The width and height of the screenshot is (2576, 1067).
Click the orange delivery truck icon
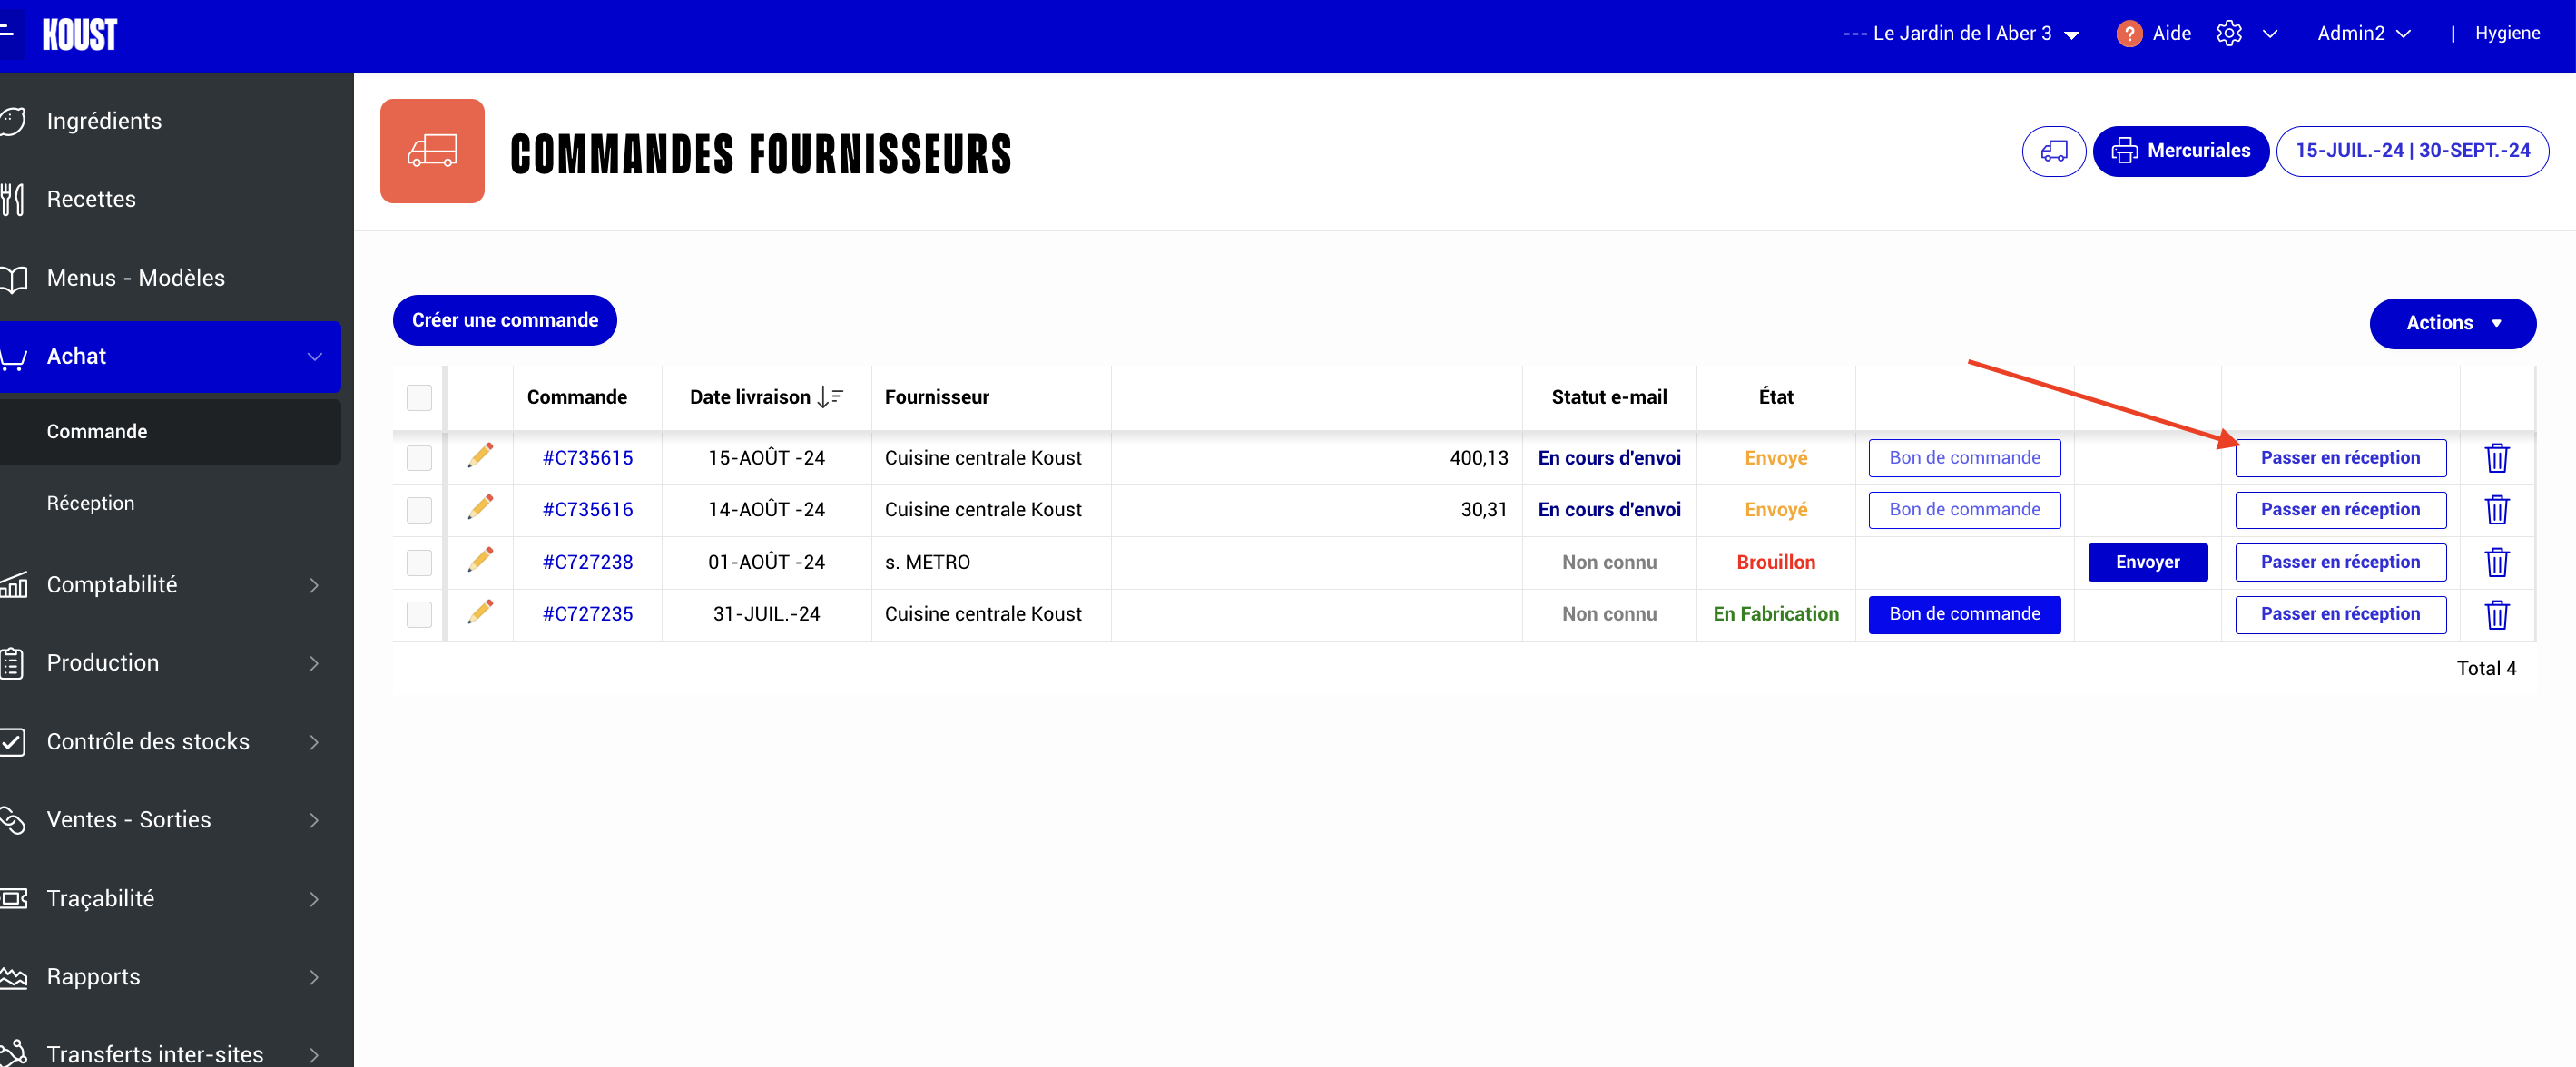(432, 151)
